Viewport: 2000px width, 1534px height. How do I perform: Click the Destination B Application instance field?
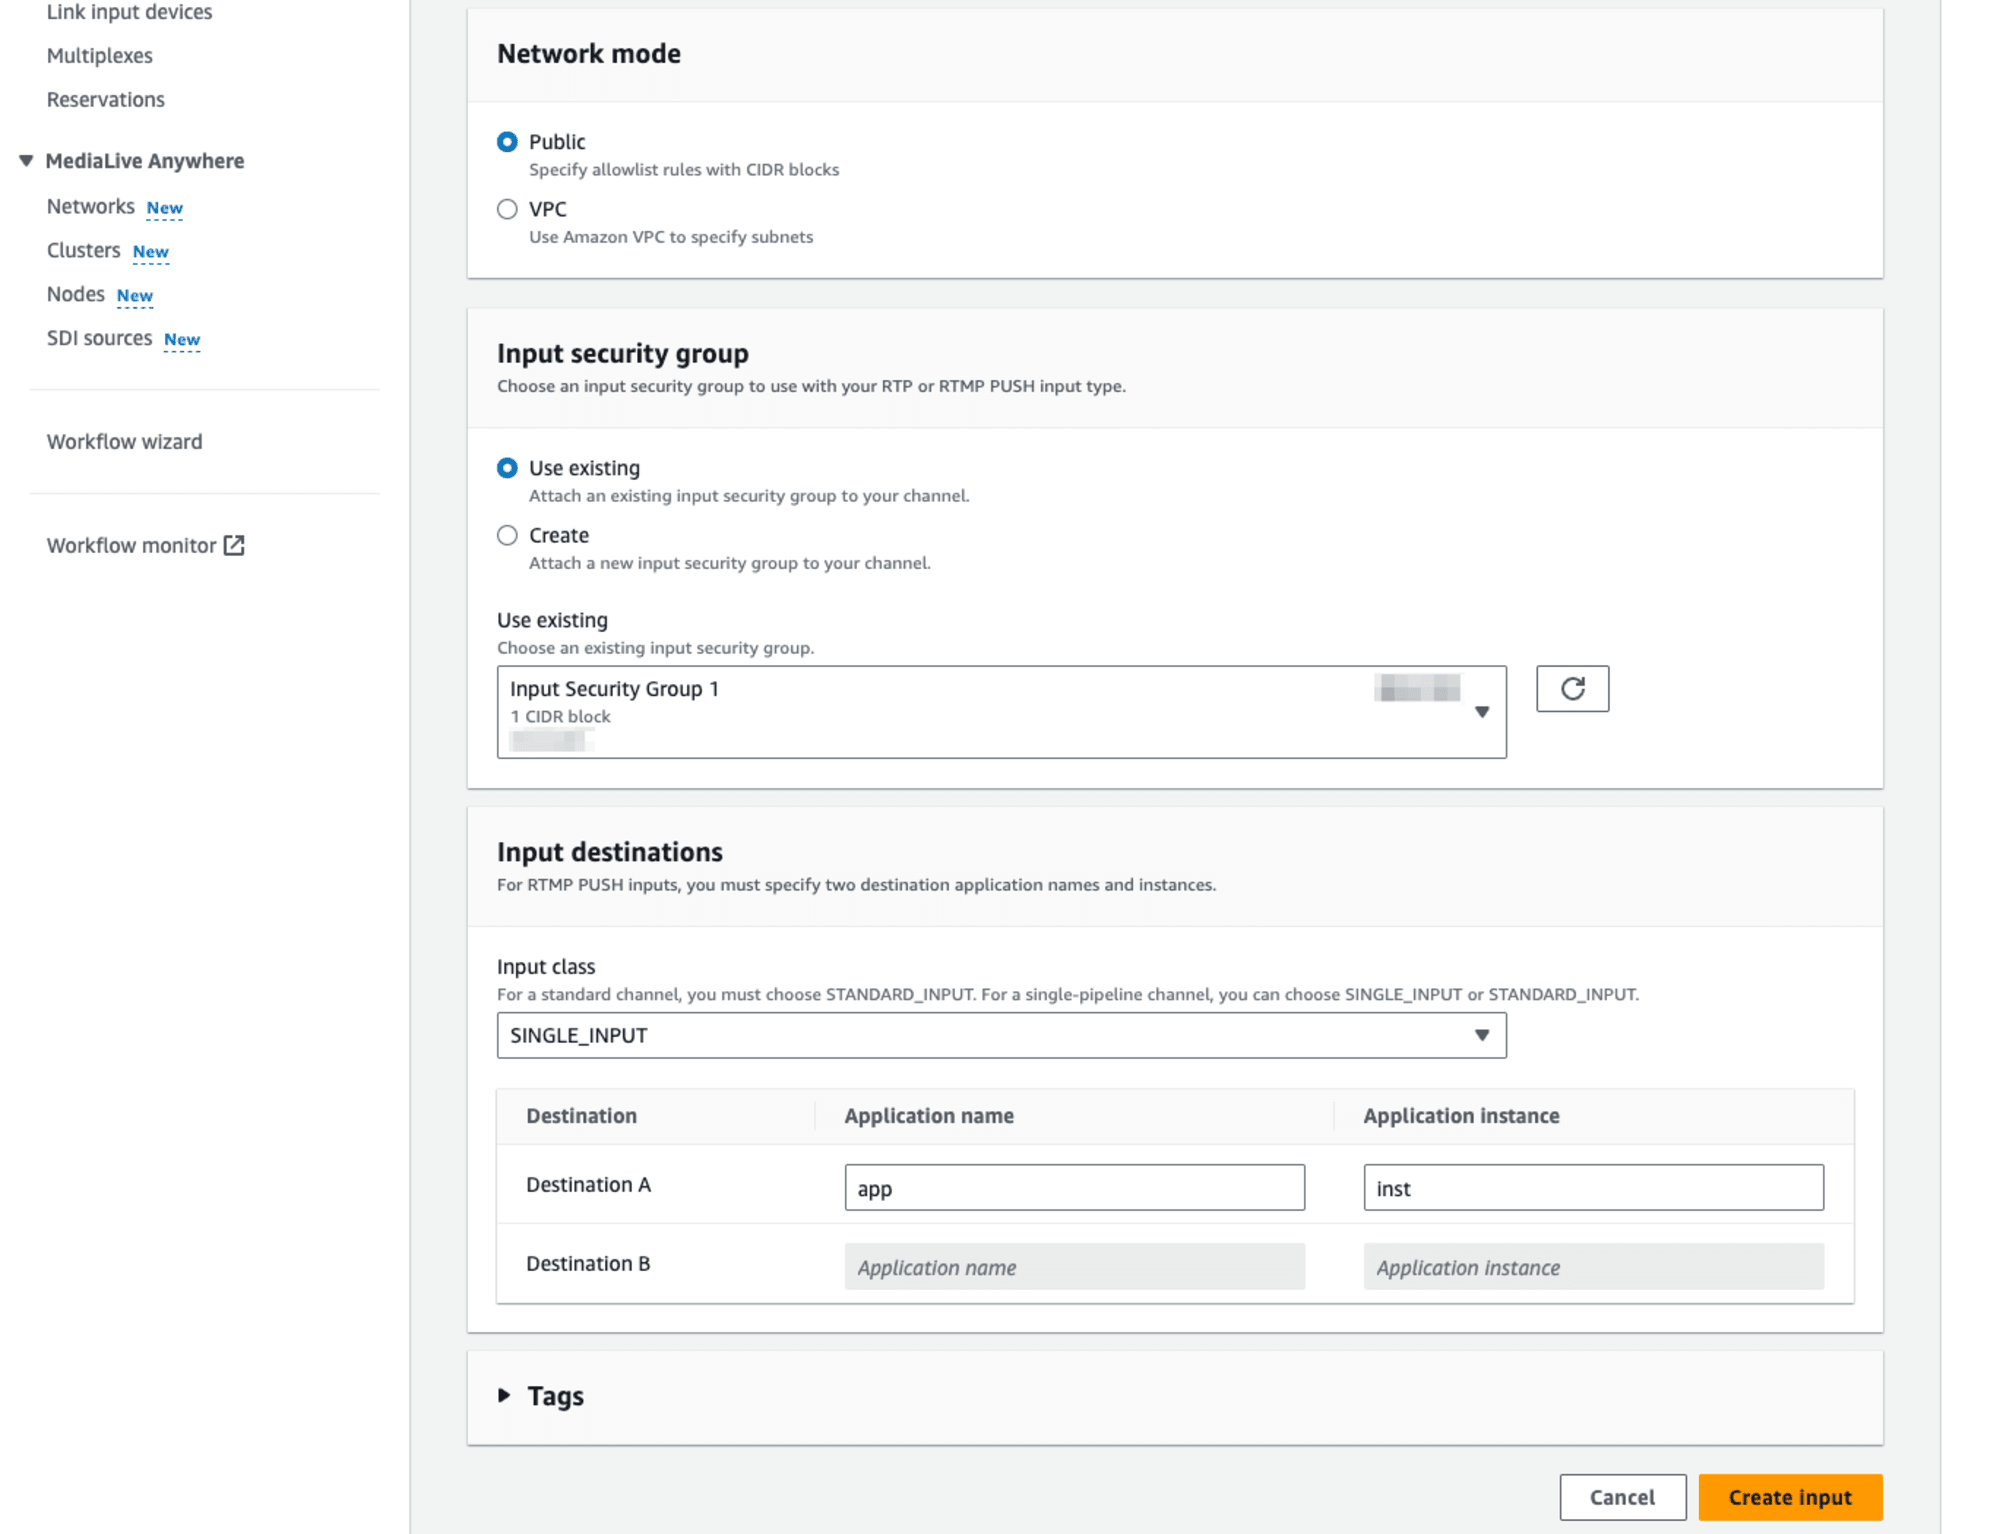1592,1265
